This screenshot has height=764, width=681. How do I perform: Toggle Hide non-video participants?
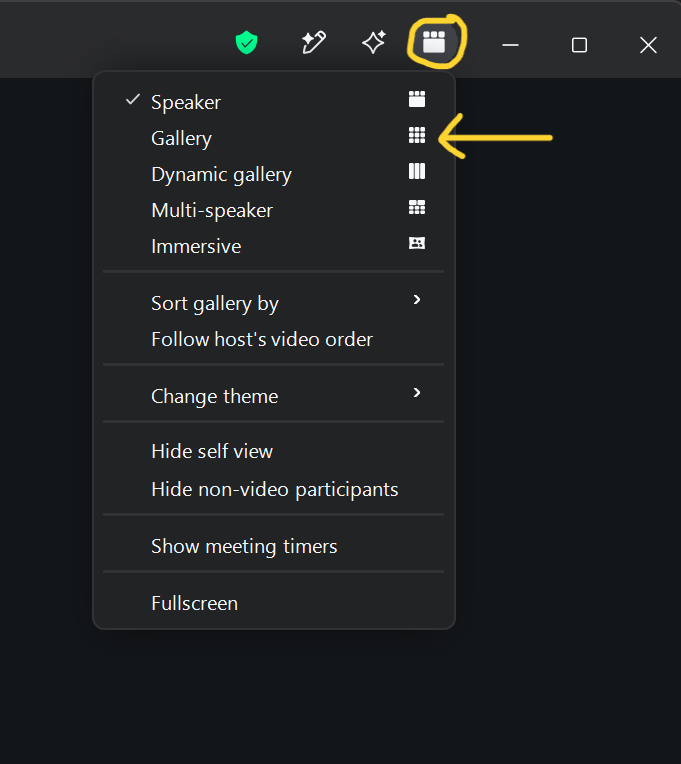click(x=274, y=489)
